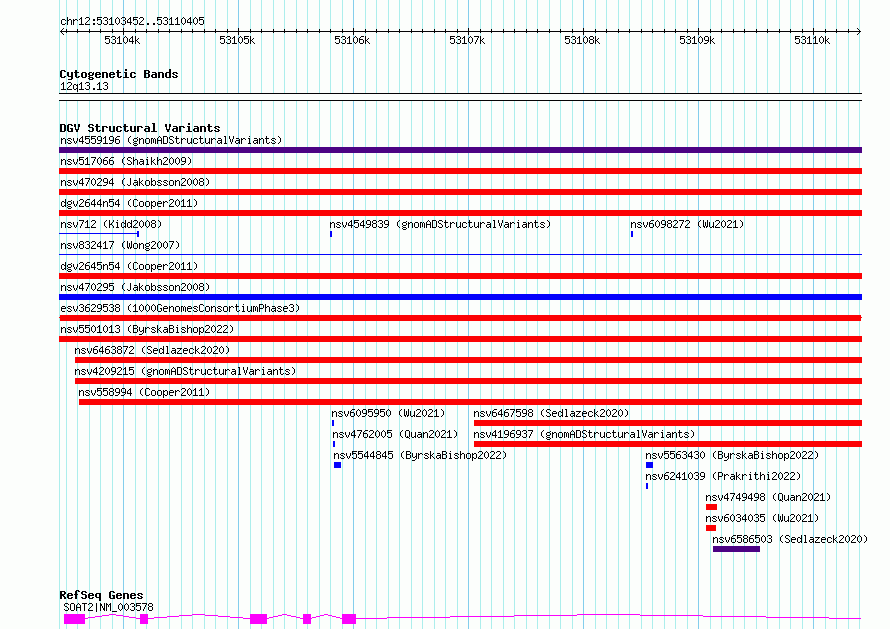Click the 12q13.13 cytogenetic band label
The height and width of the screenshot is (629, 890).
84,86
